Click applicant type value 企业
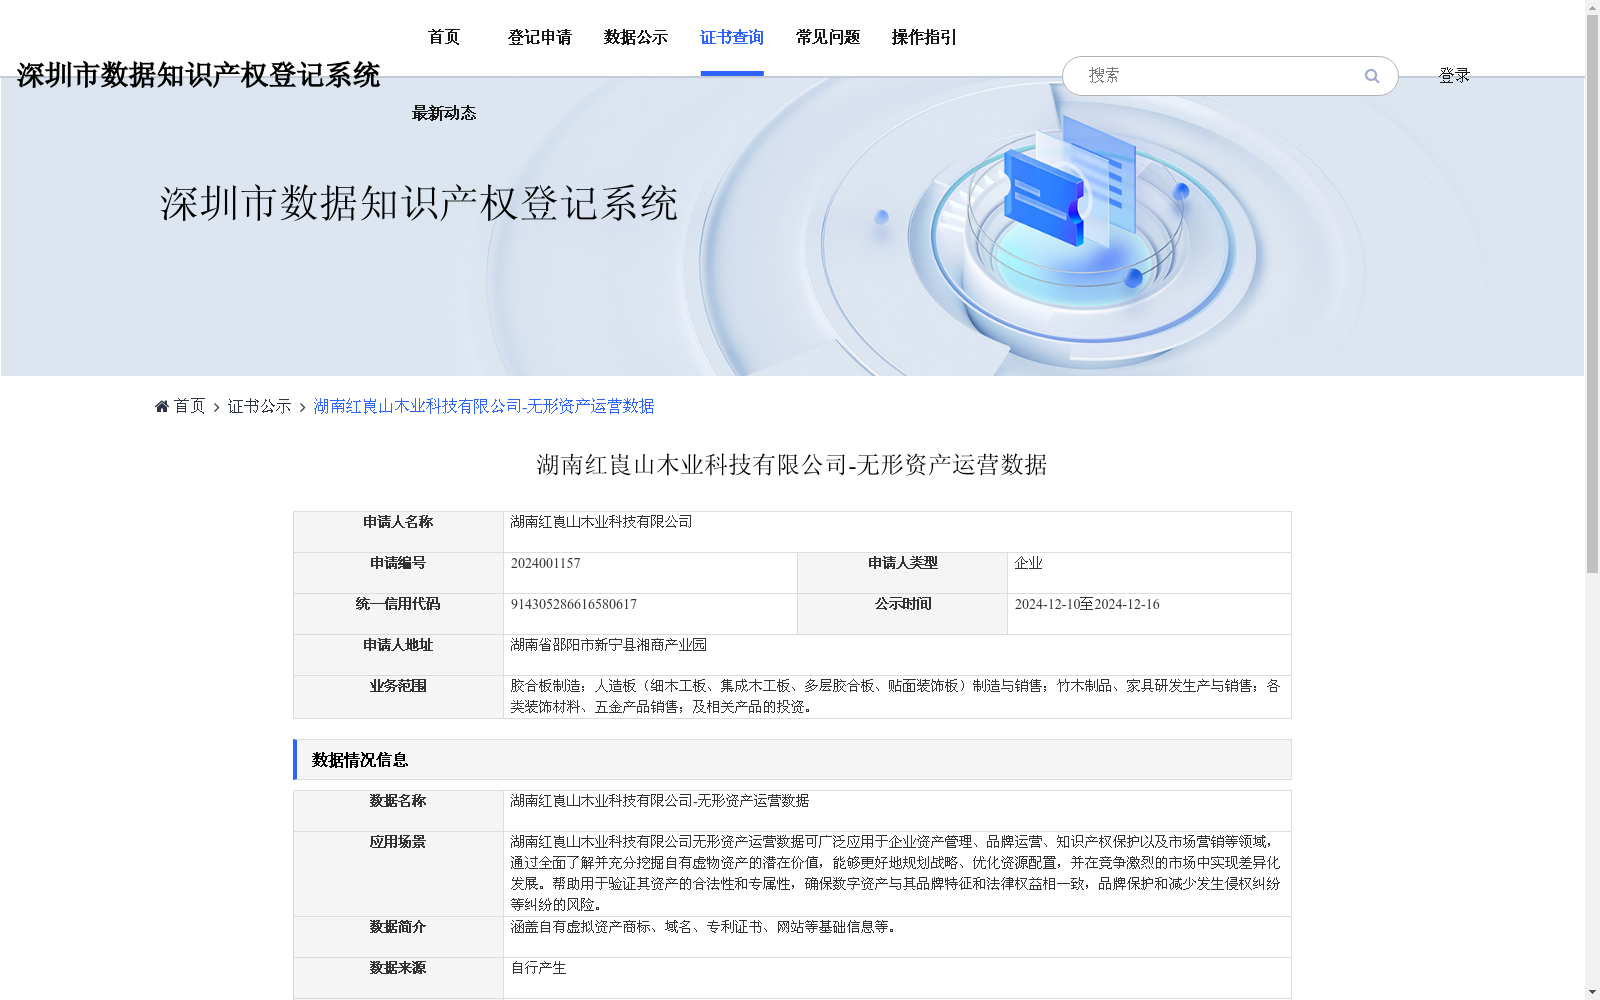The height and width of the screenshot is (1000, 1600). [x=1029, y=563]
